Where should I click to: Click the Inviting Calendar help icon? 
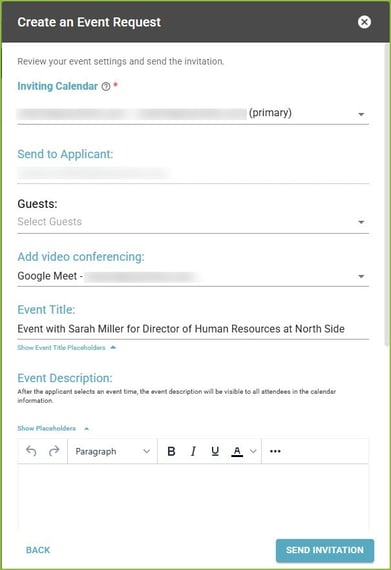coord(106,87)
